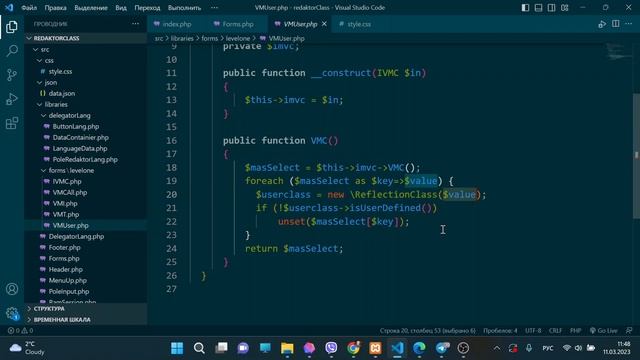Open the Explorer view in activity bar

coord(12,27)
